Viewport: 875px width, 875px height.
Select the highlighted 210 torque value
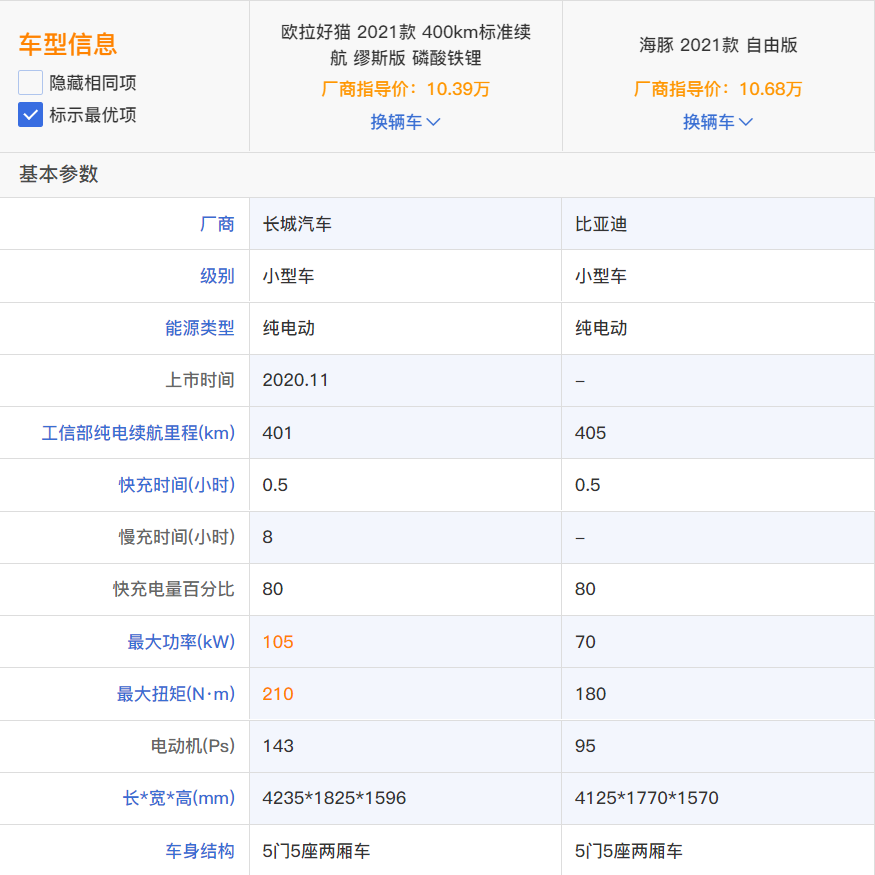click(x=278, y=694)
